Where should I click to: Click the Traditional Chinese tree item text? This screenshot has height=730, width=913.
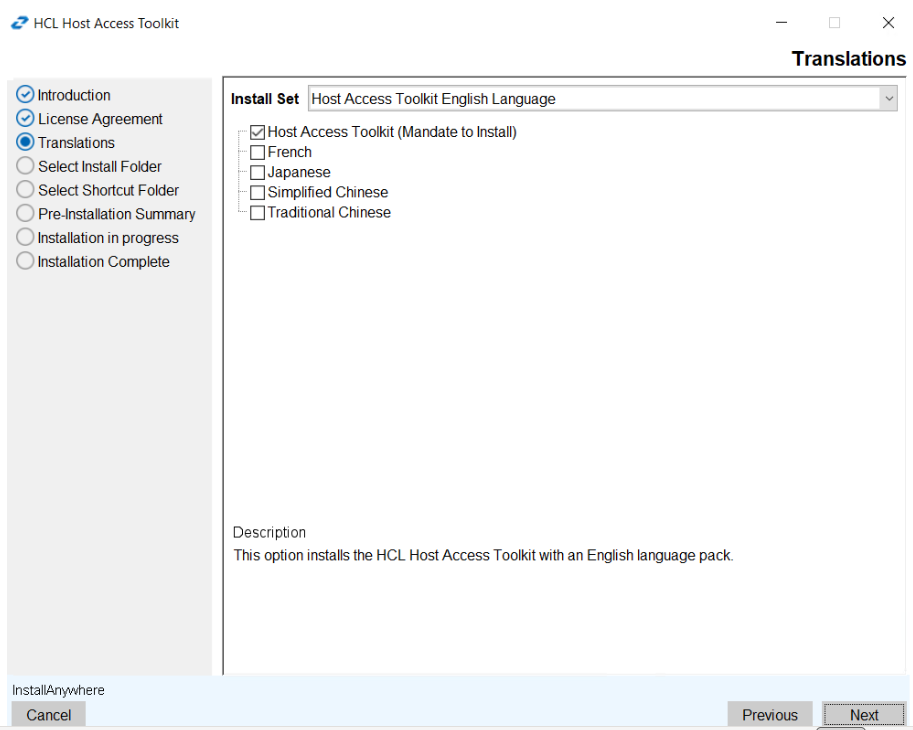pyautogui.click(x=329, y=212)
